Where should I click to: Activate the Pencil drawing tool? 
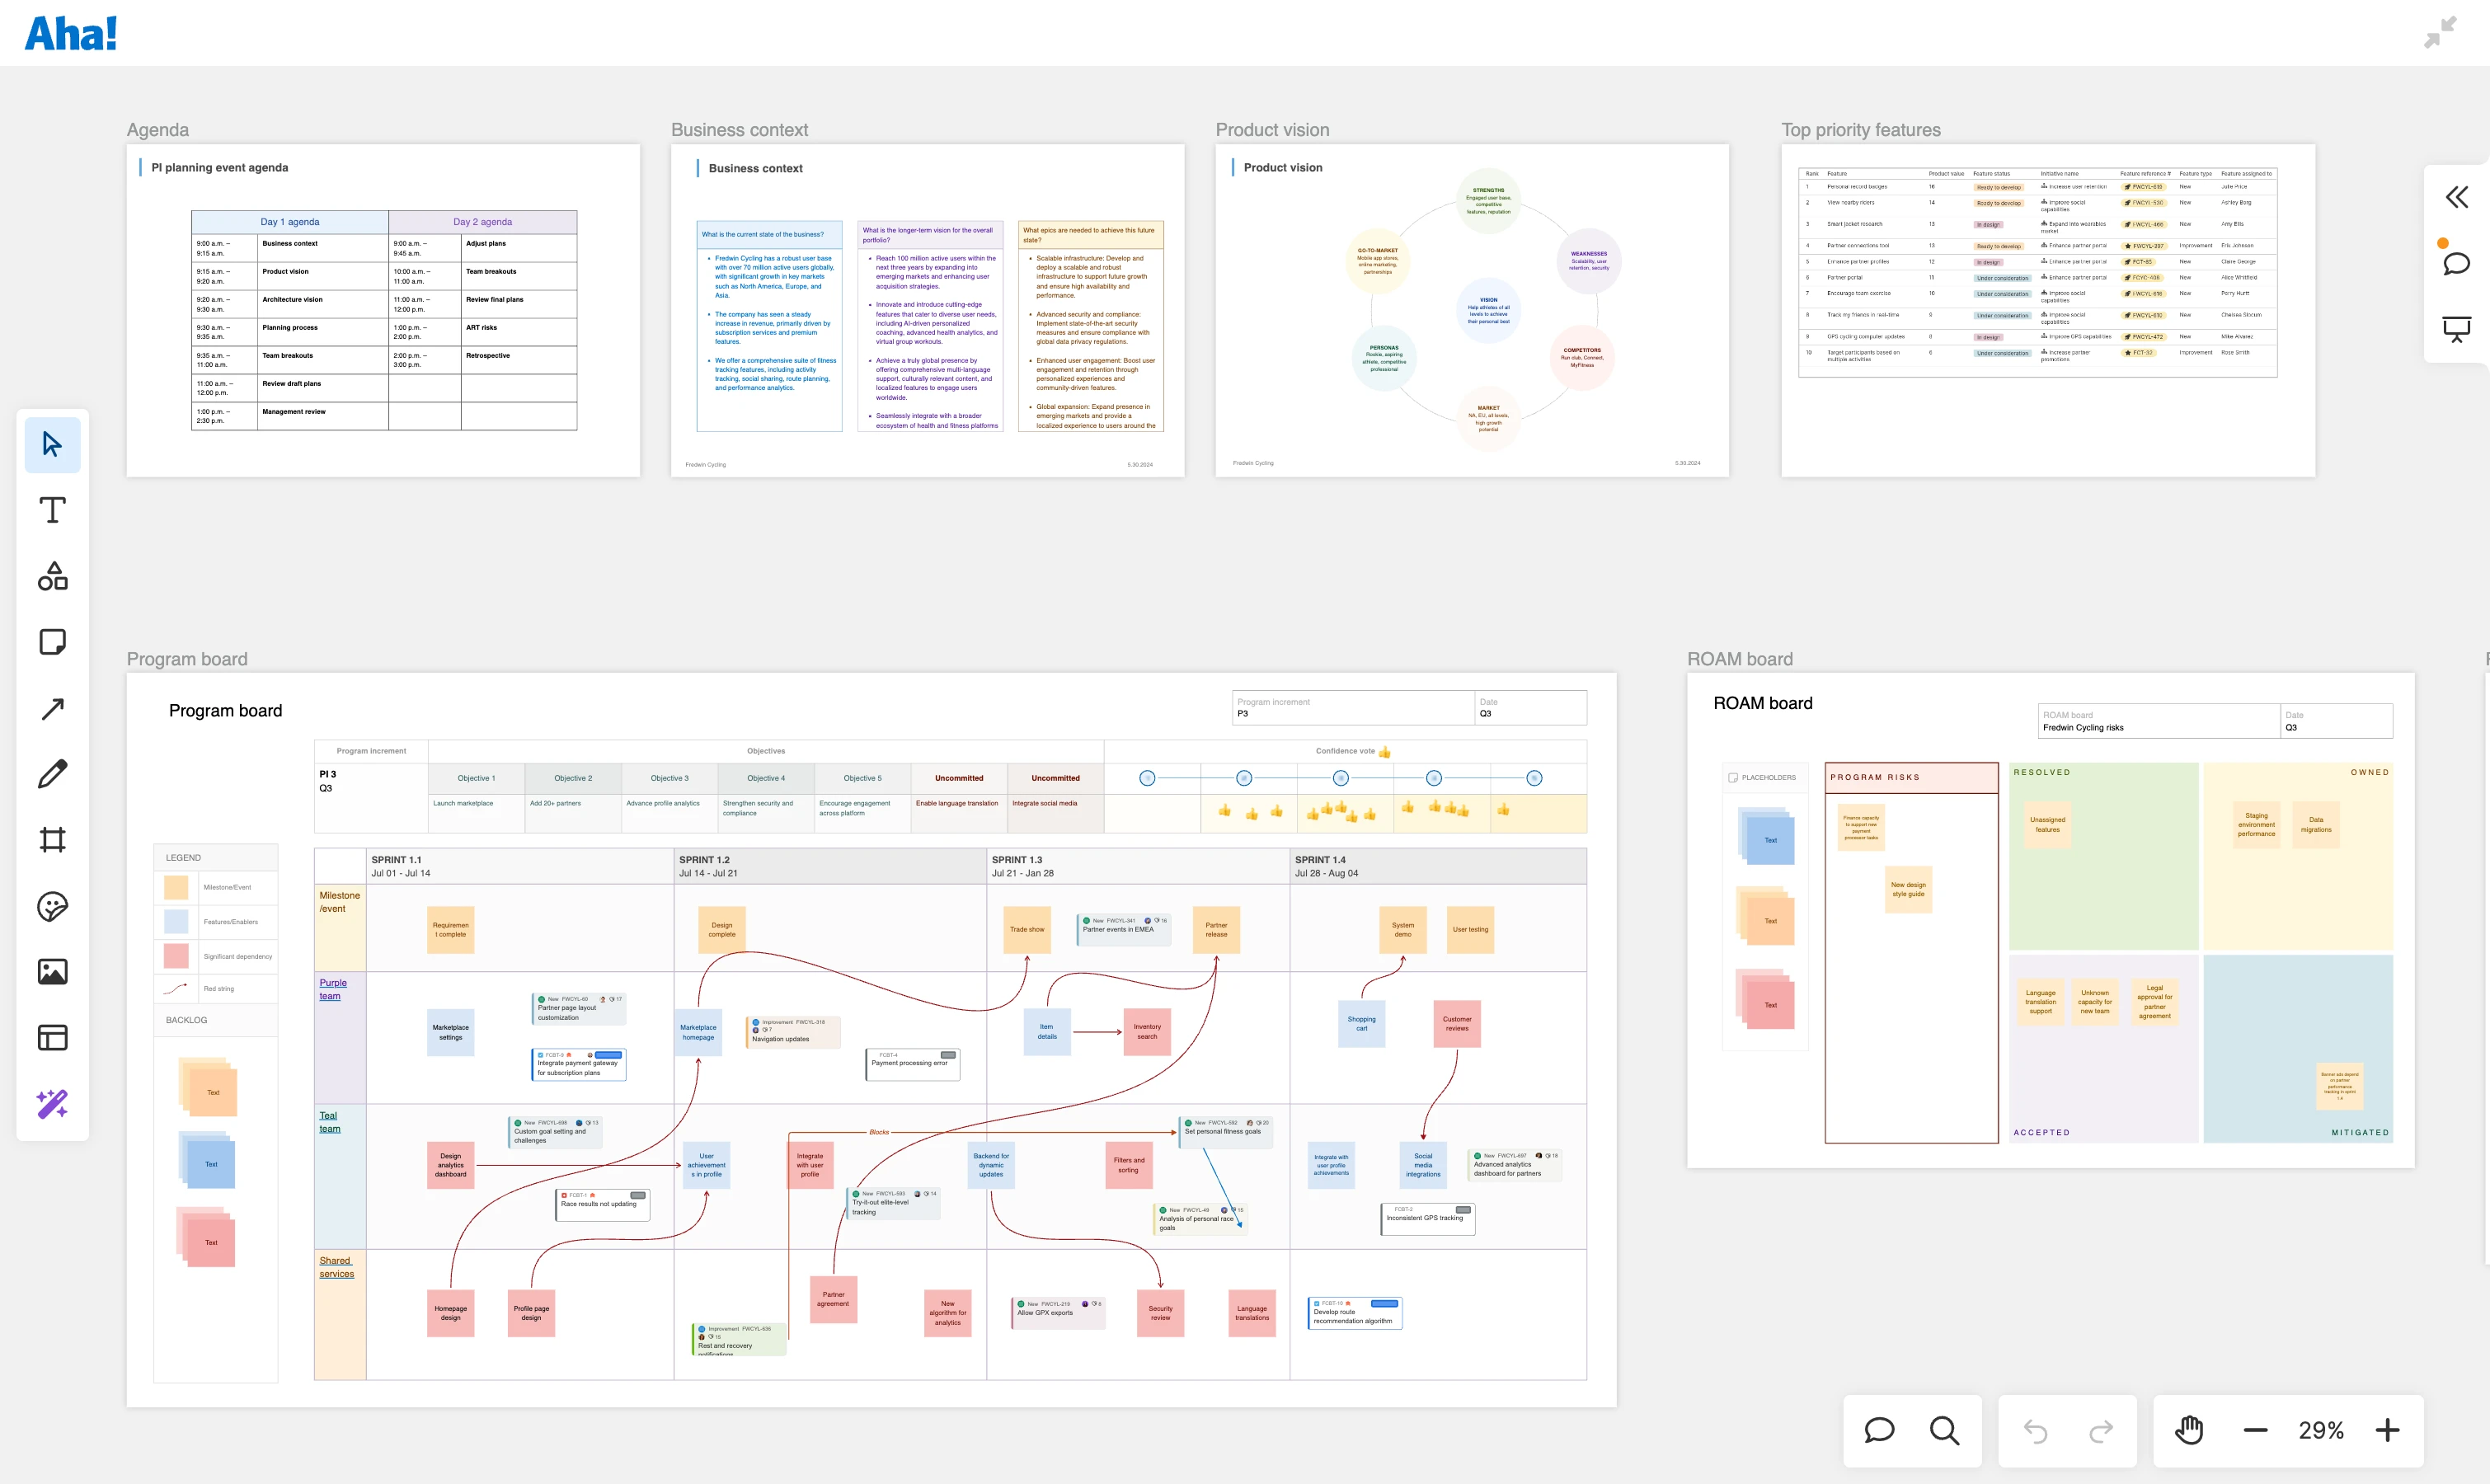point(52,774)
